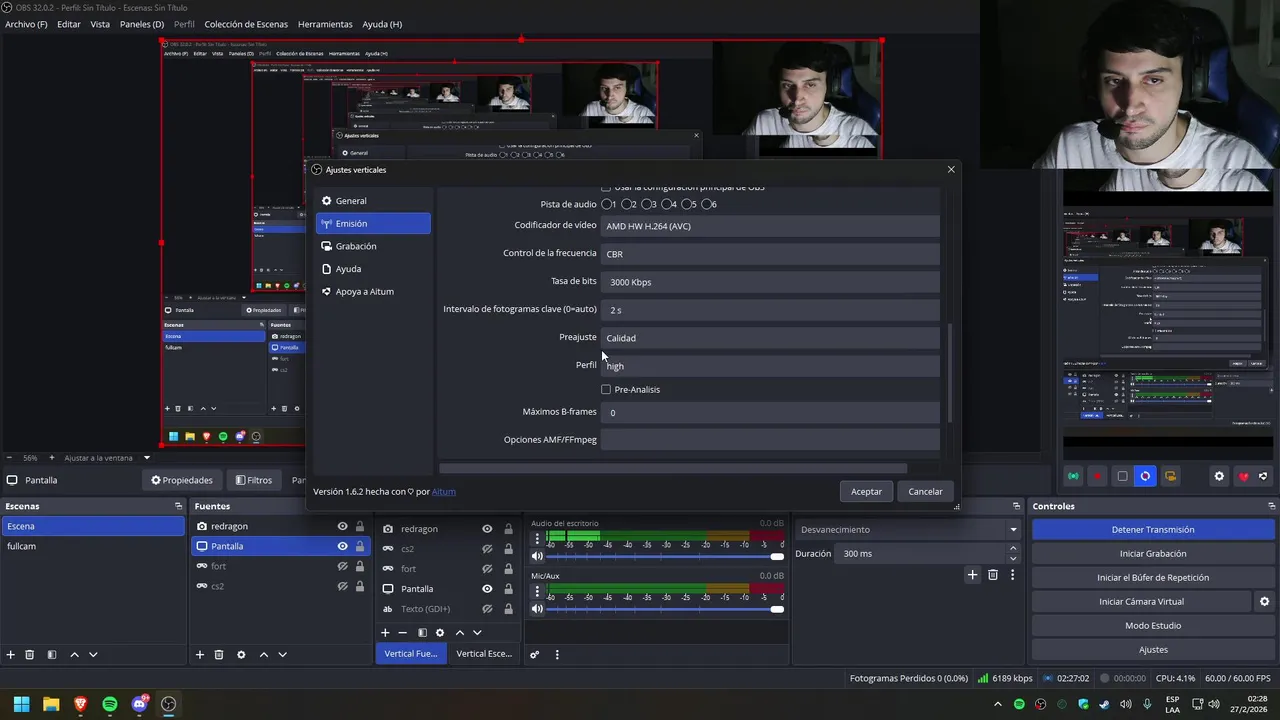Hide redragon source in Fuentes panel

click(342, 526)
